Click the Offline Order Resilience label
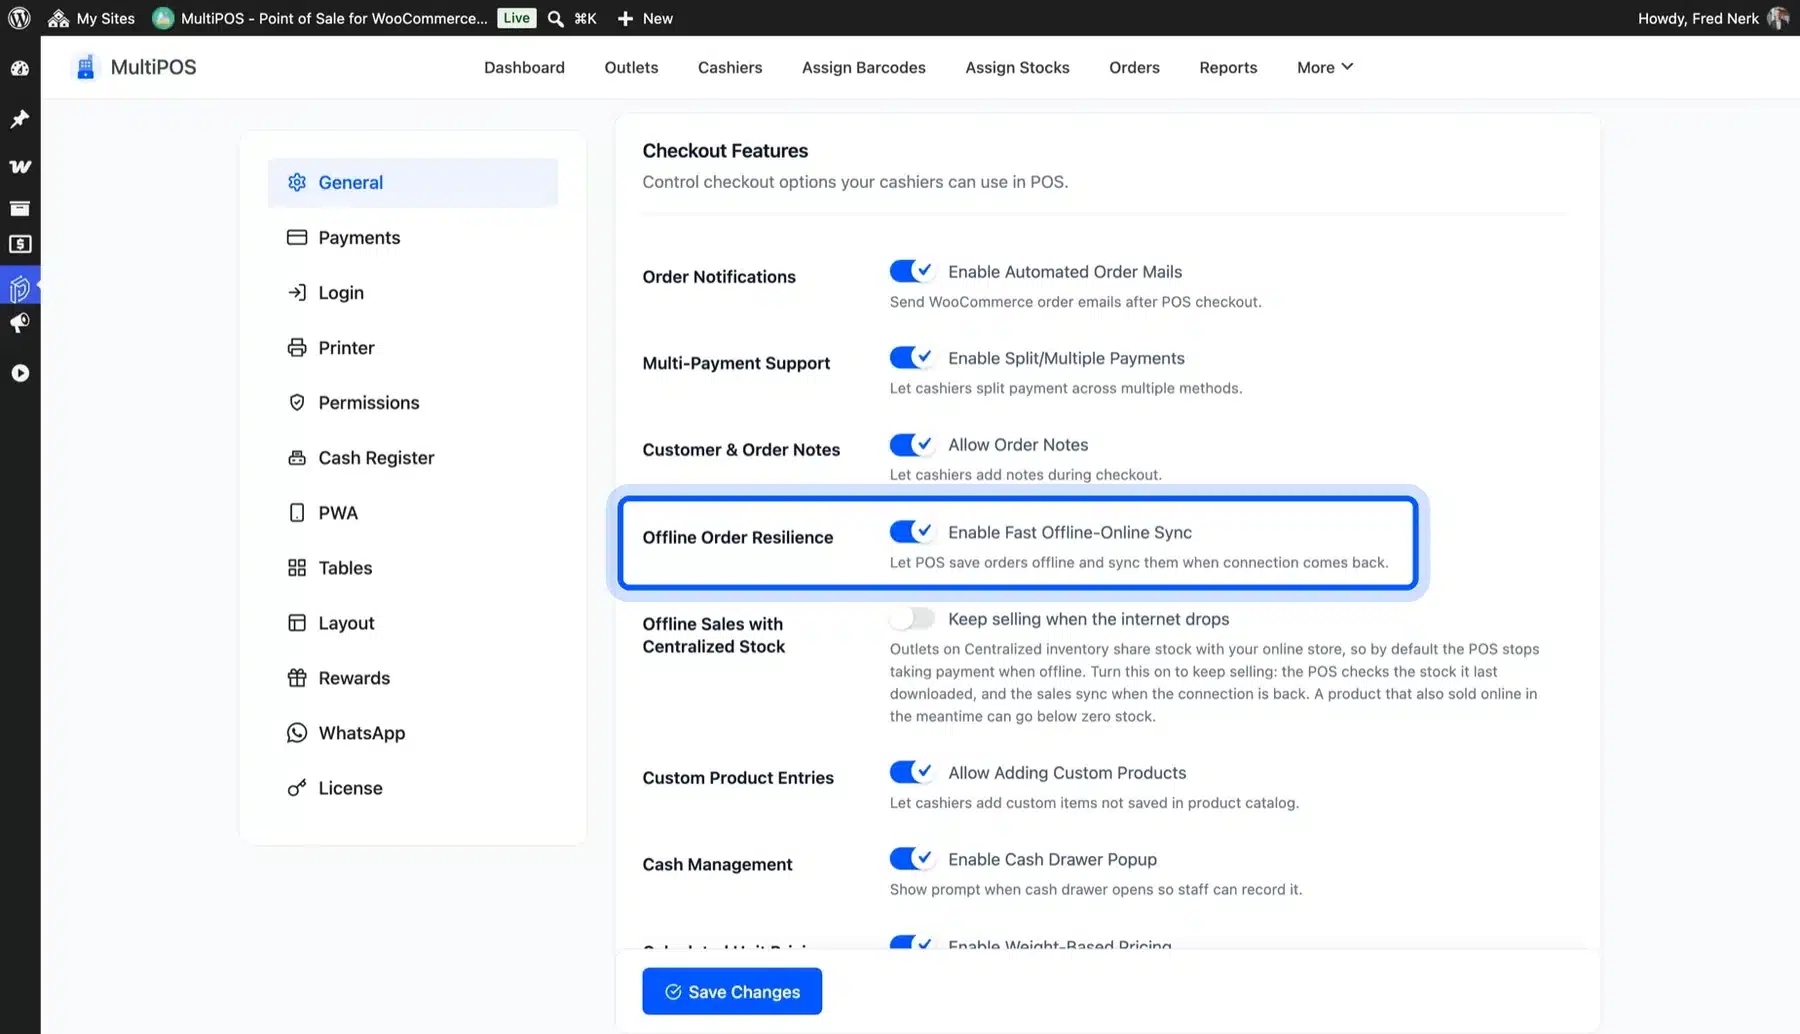This screenshot has height=1034, width=1800. click(x=737, y=537)
